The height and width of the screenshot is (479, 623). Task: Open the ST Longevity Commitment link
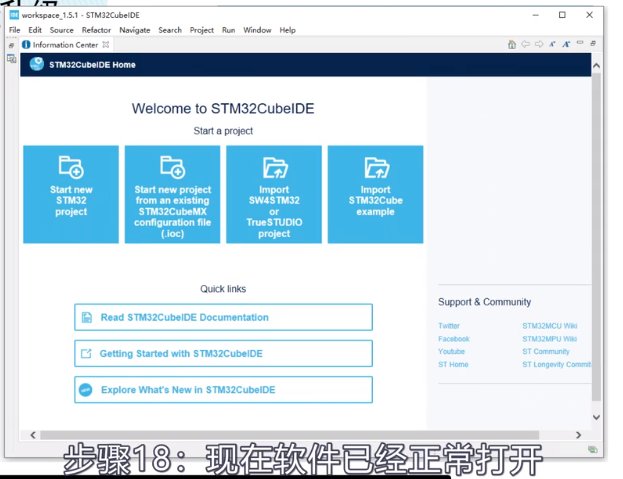557,364
